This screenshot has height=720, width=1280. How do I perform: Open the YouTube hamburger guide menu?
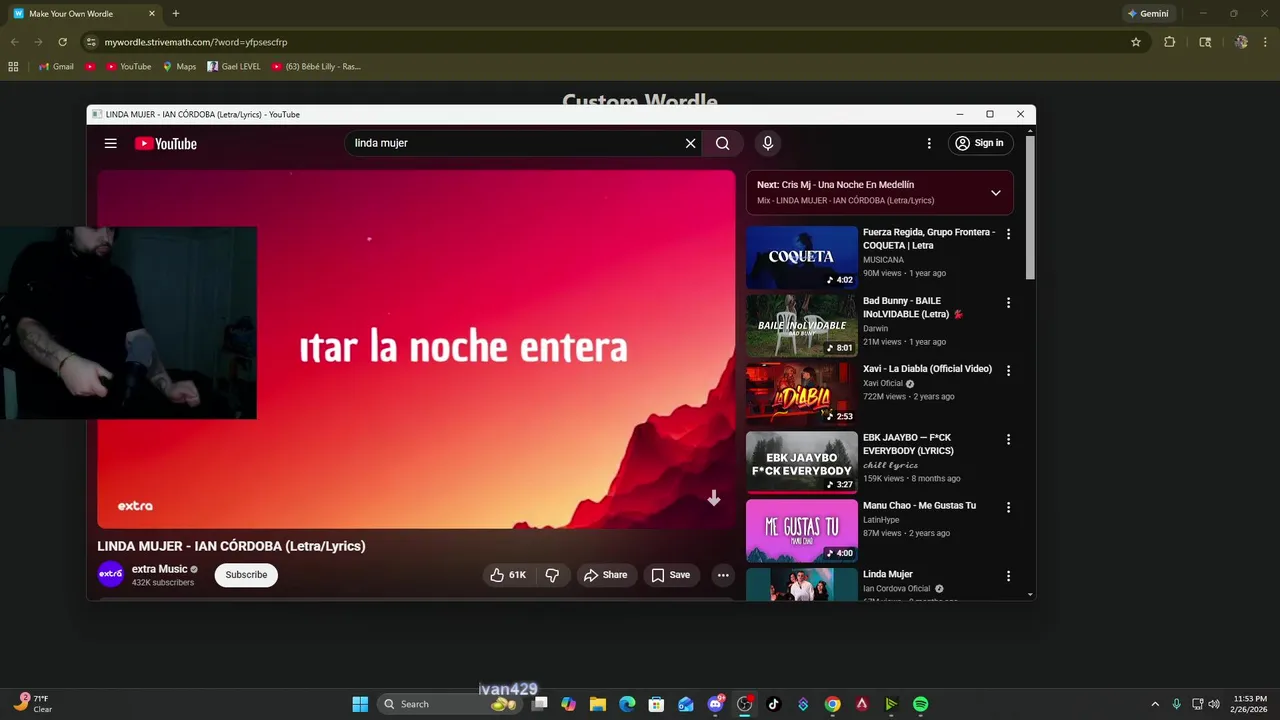(x=111, y=143)
